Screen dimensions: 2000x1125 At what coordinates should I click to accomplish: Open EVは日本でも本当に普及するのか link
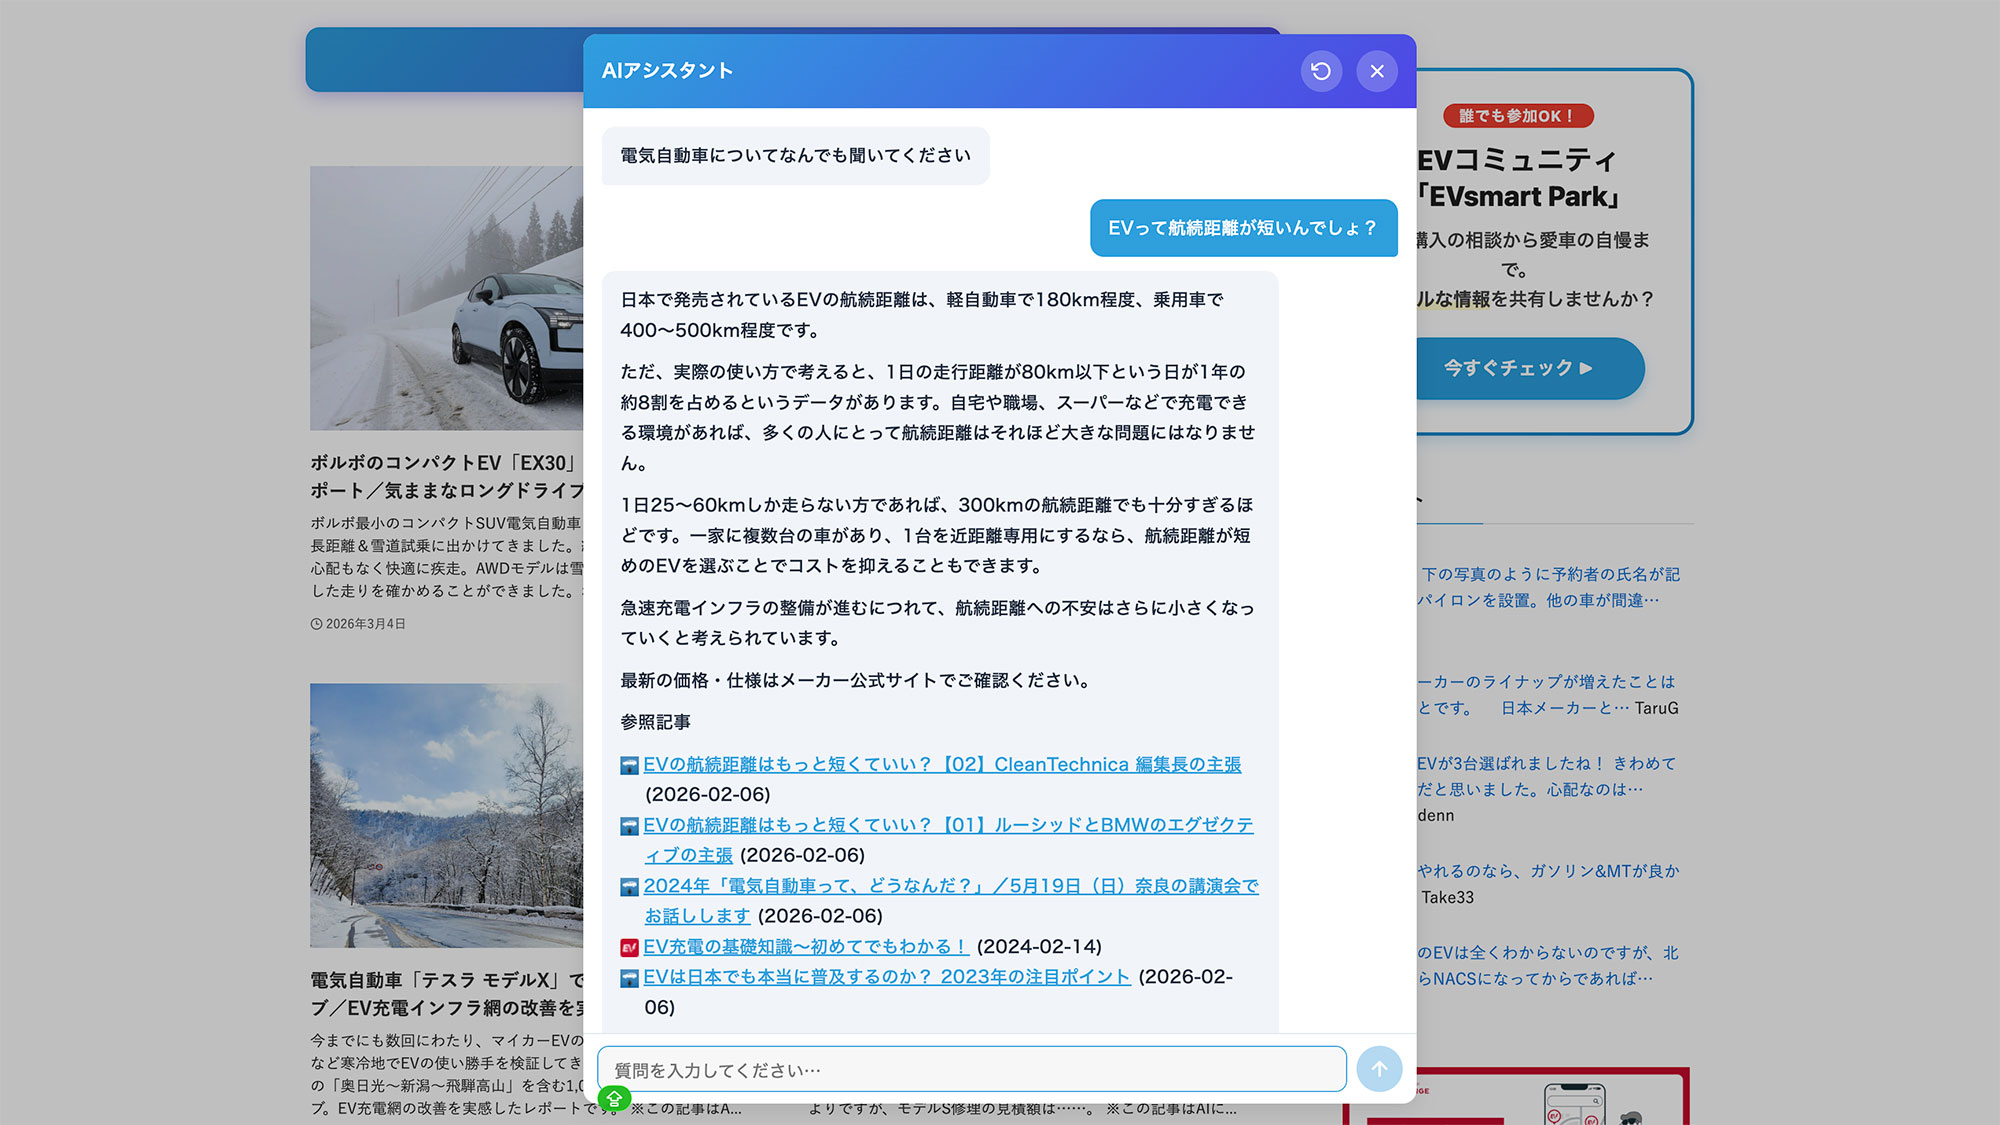tap(886, 977)
